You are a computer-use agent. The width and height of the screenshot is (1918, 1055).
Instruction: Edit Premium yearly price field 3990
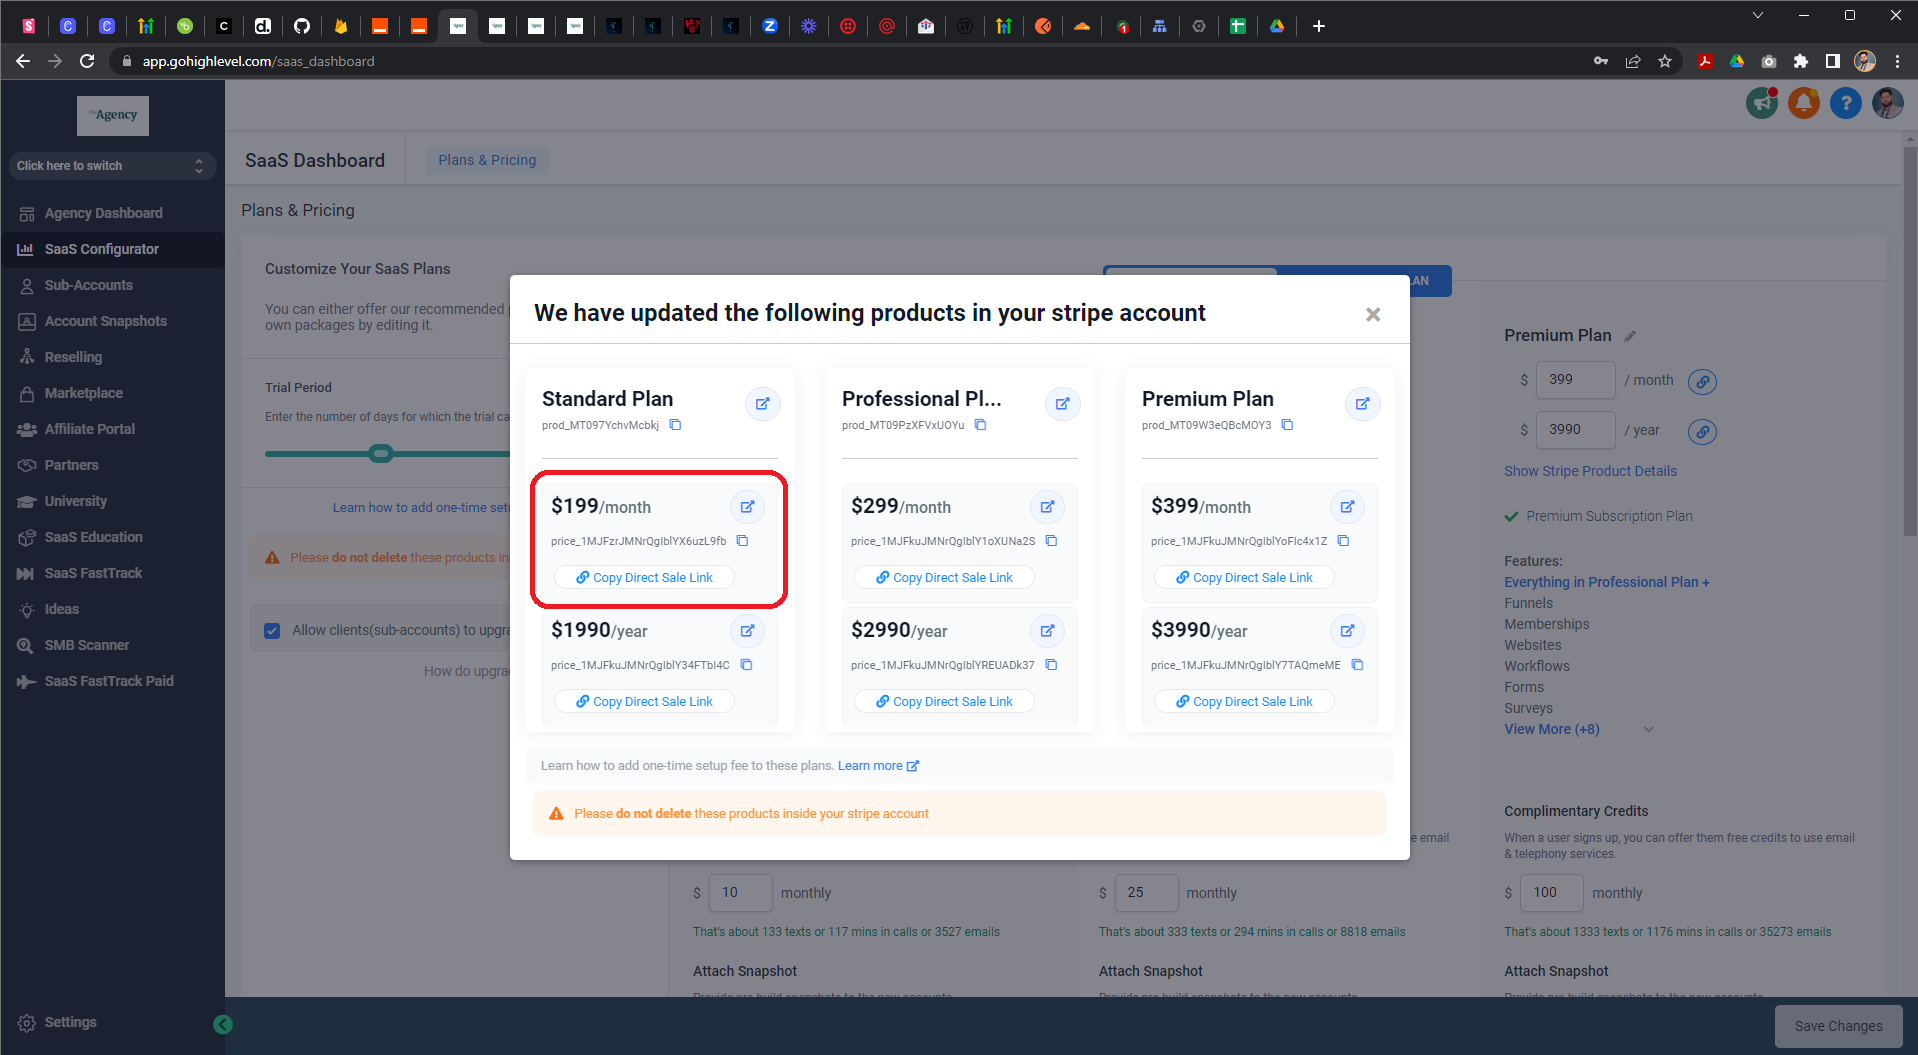click(x=1575, y=430)
